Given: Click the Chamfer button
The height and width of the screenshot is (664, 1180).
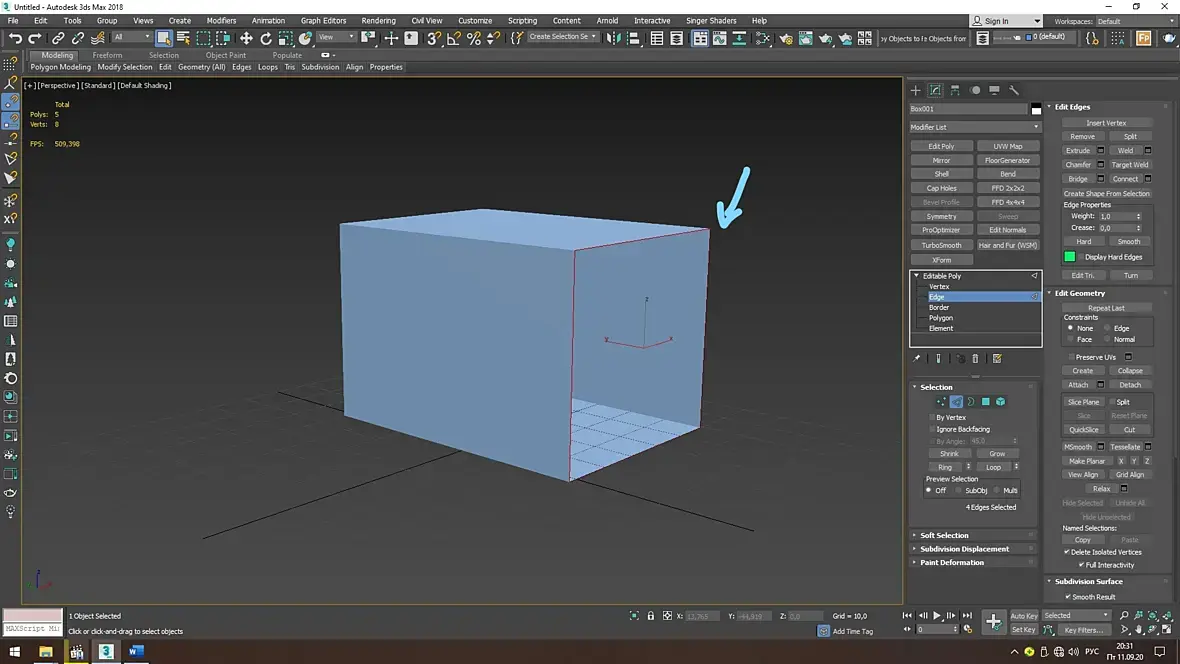Looking at the screenshot, I should click(x=1078, y=165).
